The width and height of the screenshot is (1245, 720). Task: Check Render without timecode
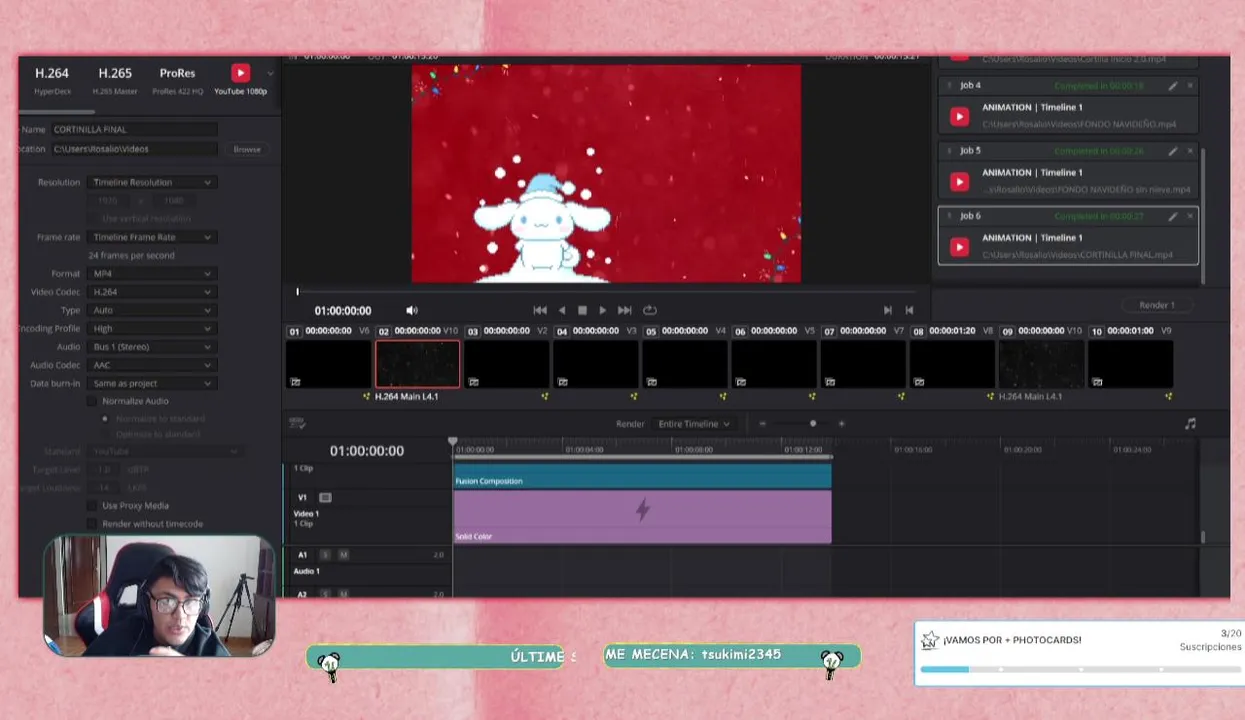pos(92,524)
